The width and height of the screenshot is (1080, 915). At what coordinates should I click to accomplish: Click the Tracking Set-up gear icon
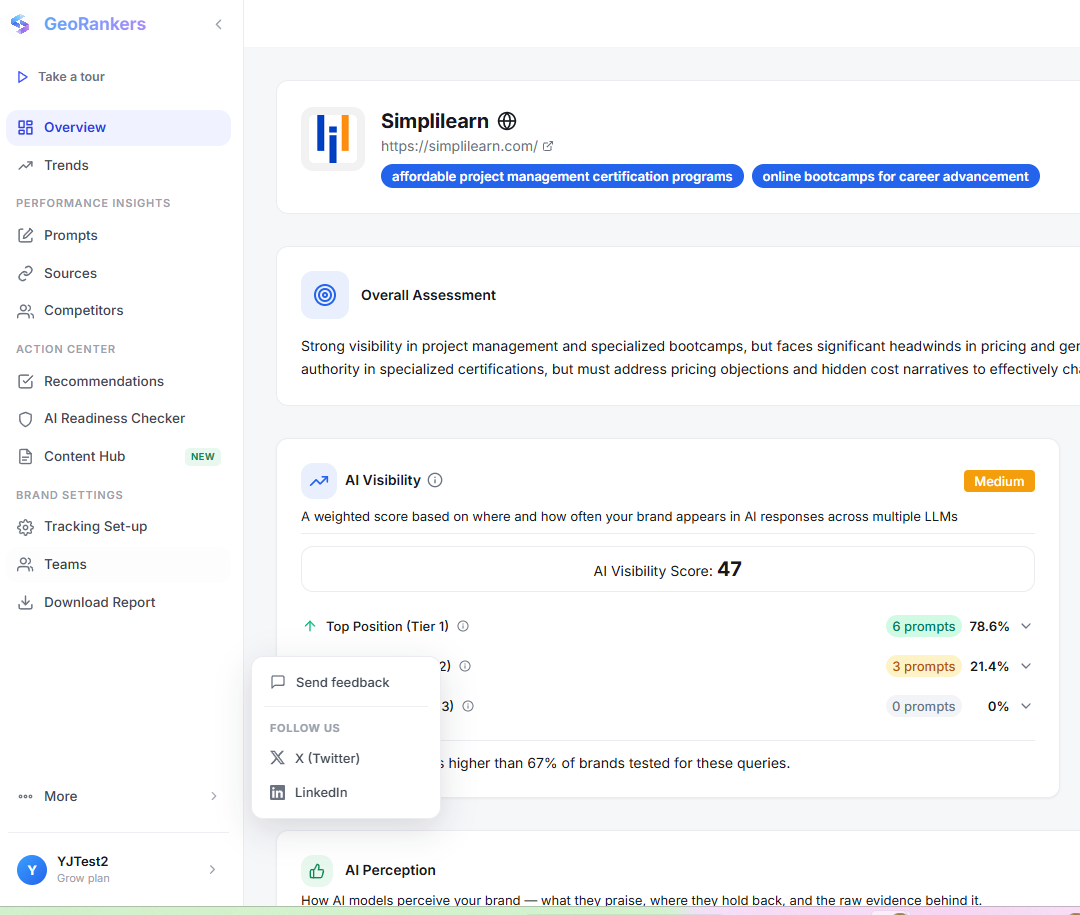click(25, 527)
